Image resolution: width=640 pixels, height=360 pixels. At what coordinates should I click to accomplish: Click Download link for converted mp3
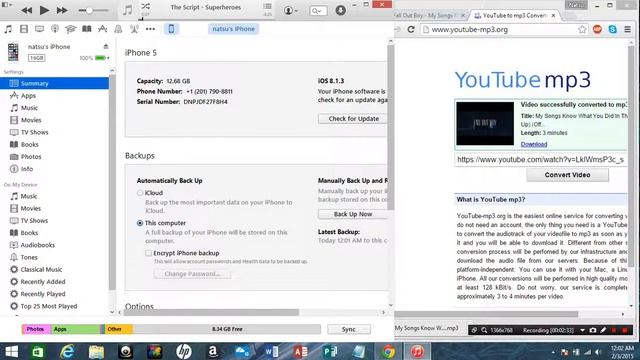[x=534, y=144]
